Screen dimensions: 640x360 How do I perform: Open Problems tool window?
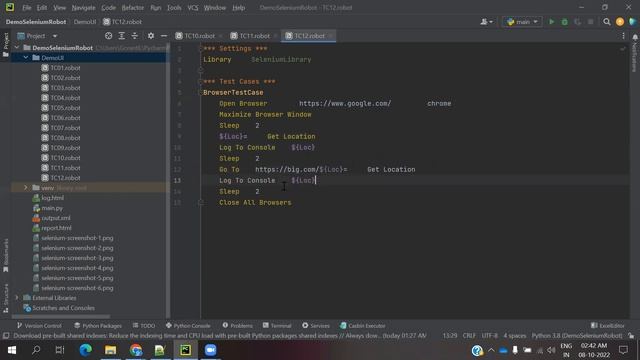click(238, 326)
